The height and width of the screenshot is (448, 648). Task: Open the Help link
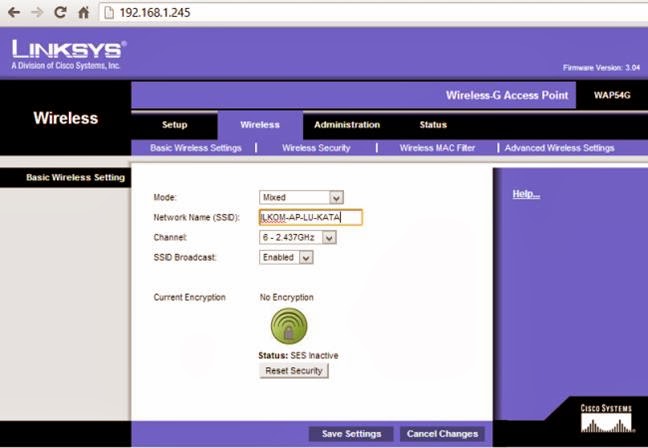pyautogui.click(x=526, y=194)
